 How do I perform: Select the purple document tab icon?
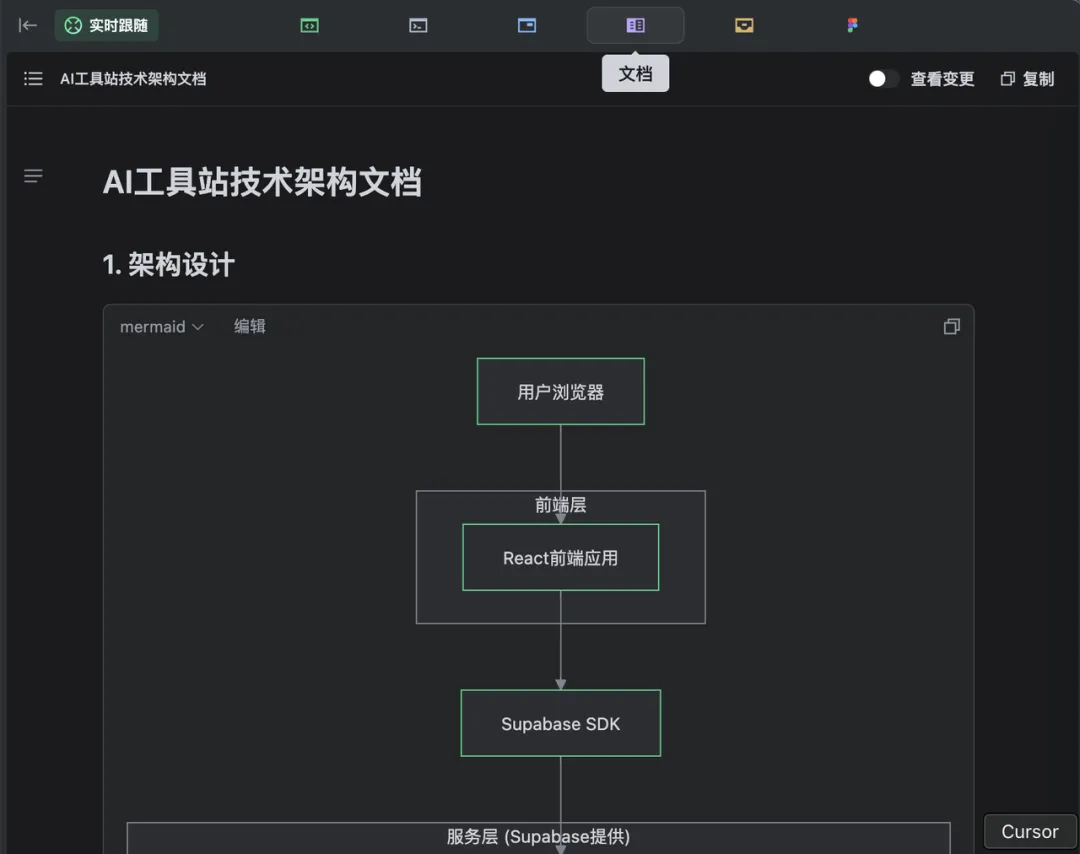(x=635, y=25)
